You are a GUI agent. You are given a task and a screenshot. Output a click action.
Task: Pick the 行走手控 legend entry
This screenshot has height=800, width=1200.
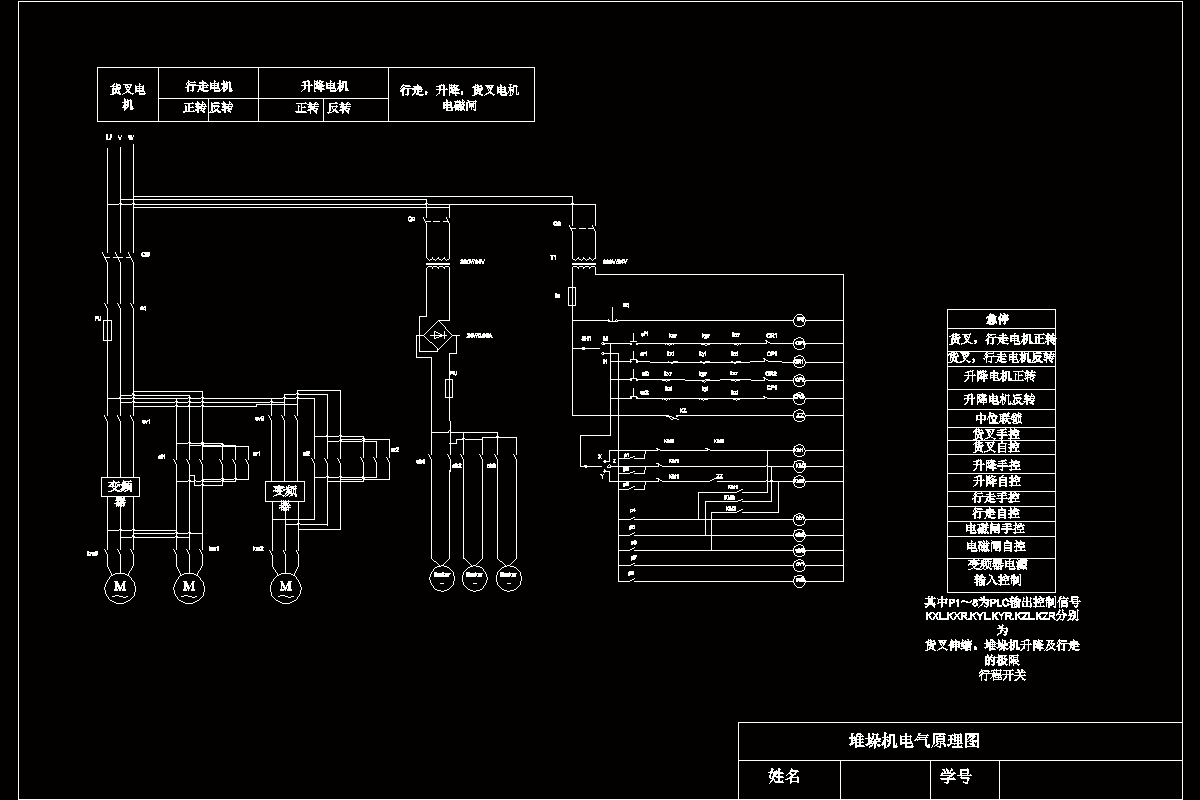coord(1001,497)
